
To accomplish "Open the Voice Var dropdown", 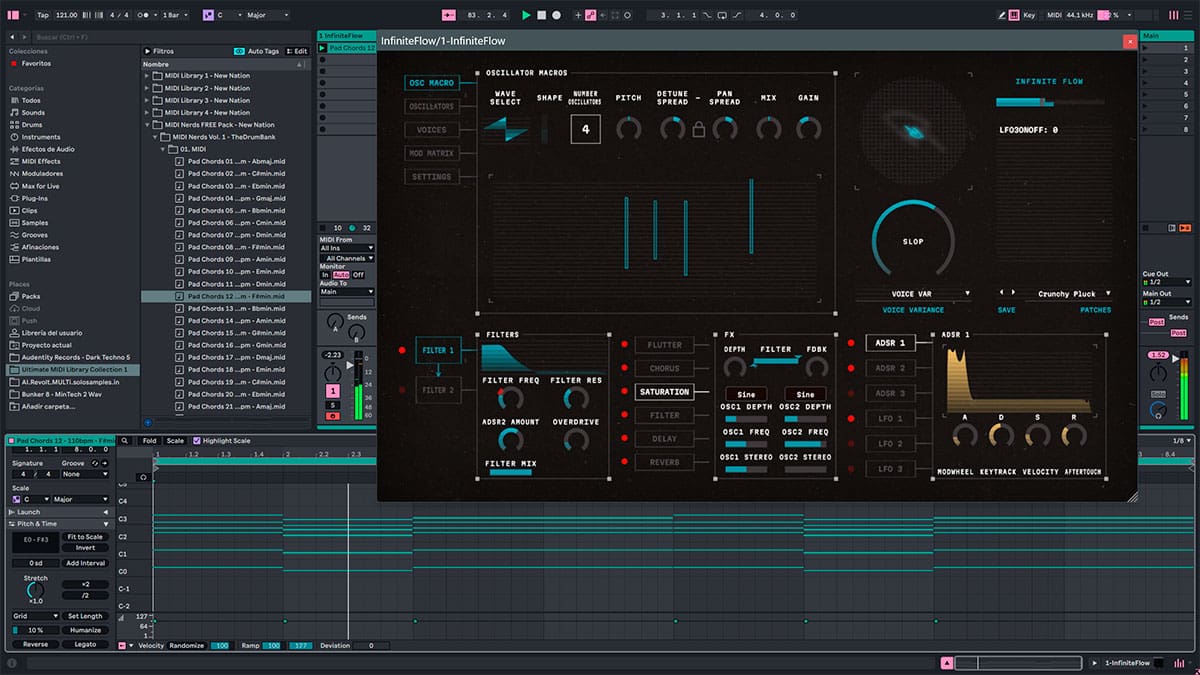I will tap(913, 294).
